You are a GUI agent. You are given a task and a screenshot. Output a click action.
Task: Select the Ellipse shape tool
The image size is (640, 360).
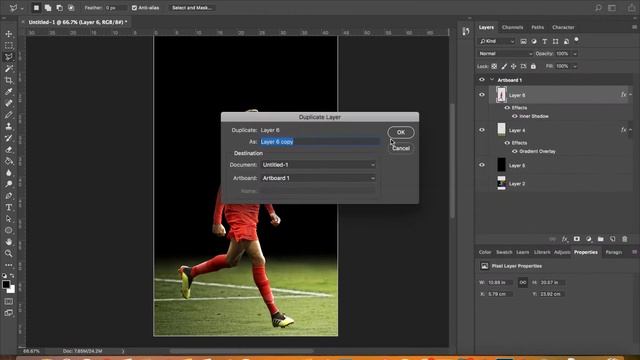pyautogui.click(x=9, y=230)
